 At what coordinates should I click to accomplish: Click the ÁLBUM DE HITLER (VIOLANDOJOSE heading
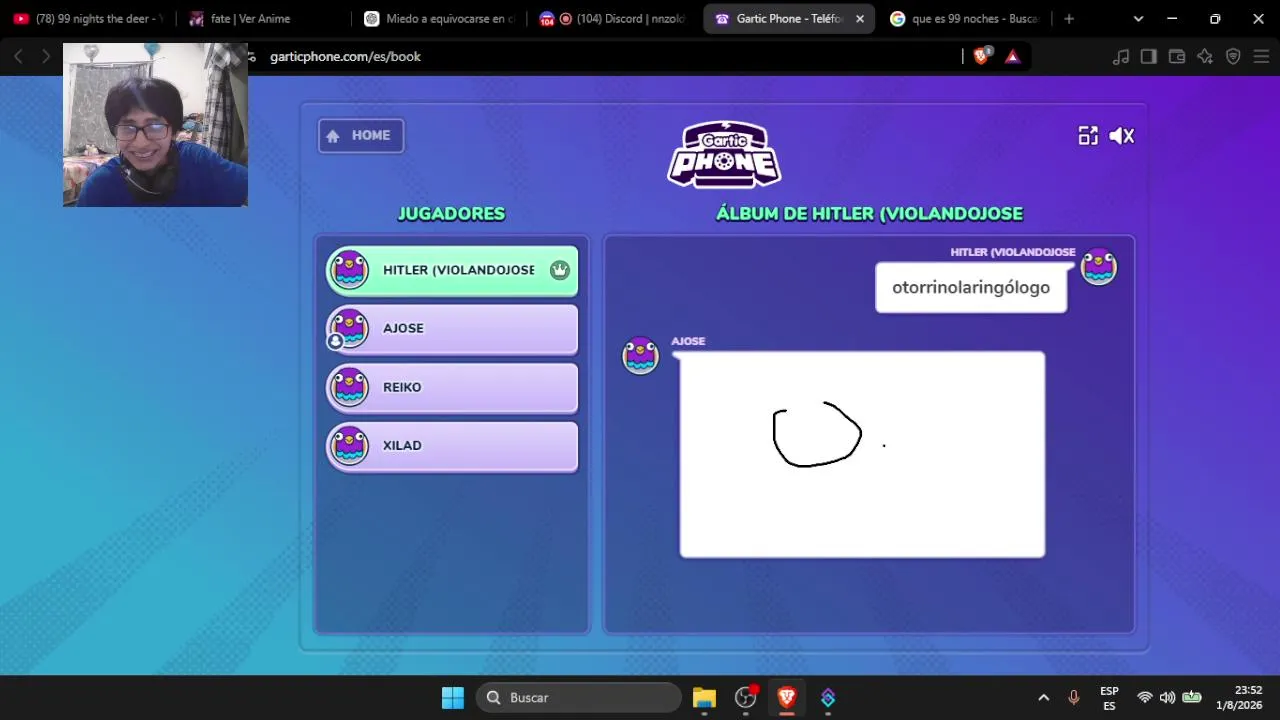pos(869,214)
